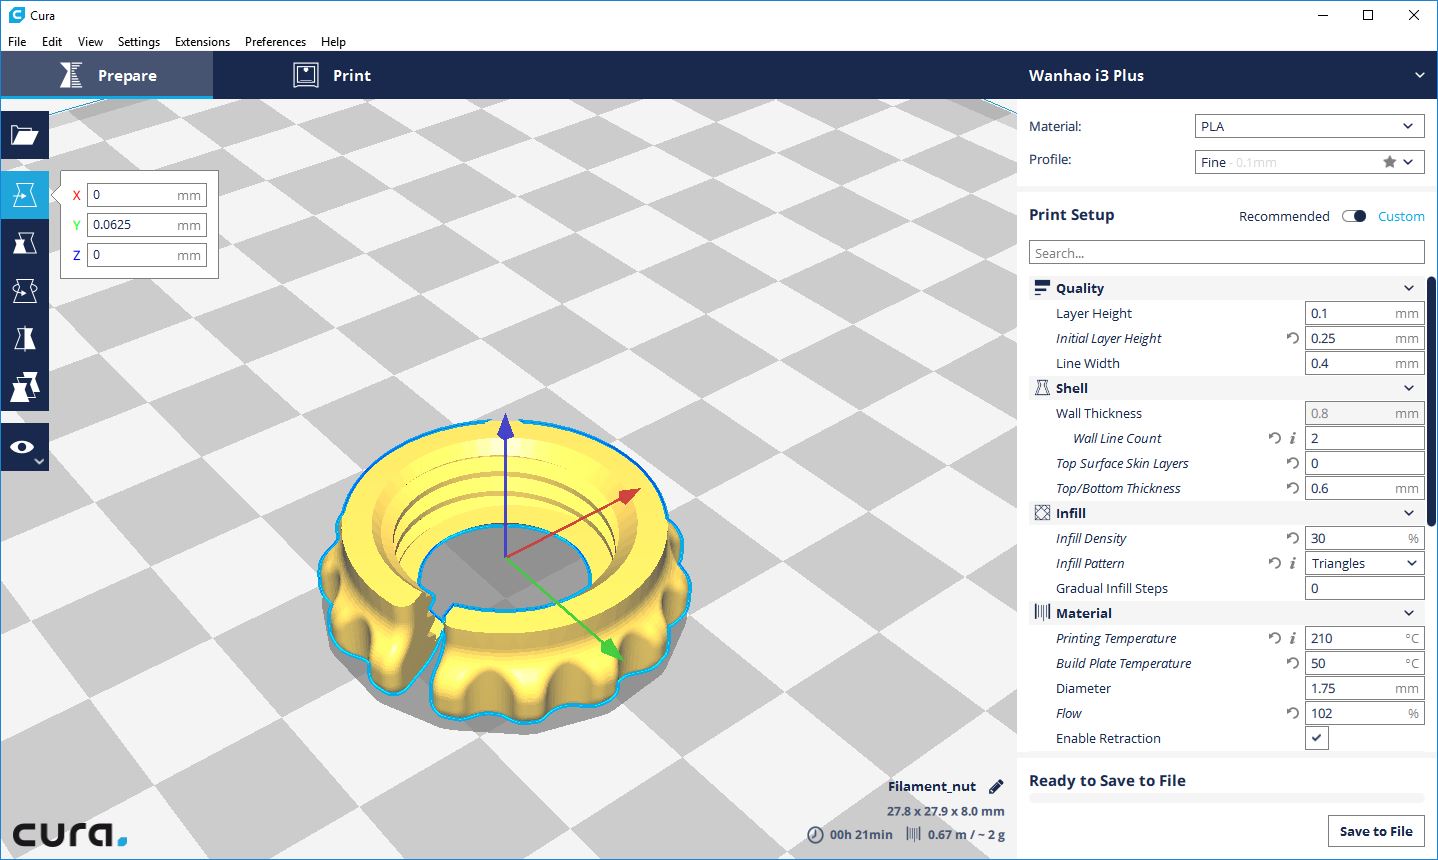Click the pencil icon beside Filament_nut
The width and height of the screenshot is (1438, 860).
pyautogui.click(x=996, y=786)
